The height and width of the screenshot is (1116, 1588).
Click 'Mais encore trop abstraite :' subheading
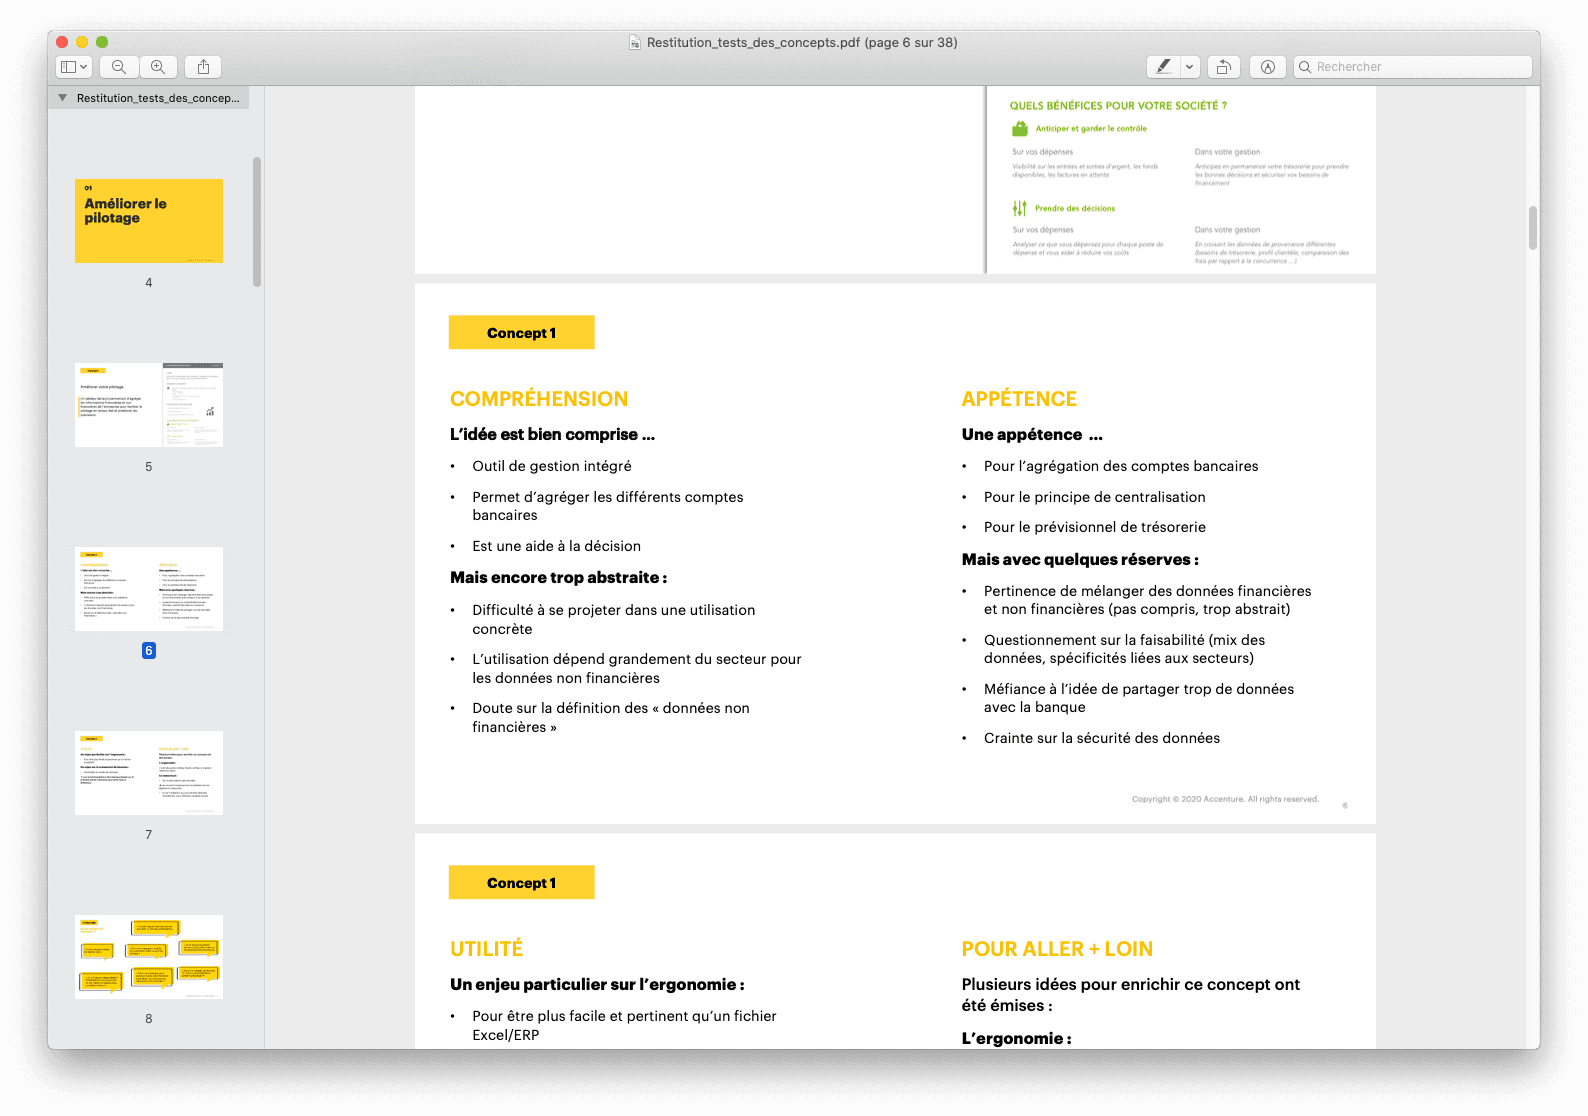click(x=559, y=578)
